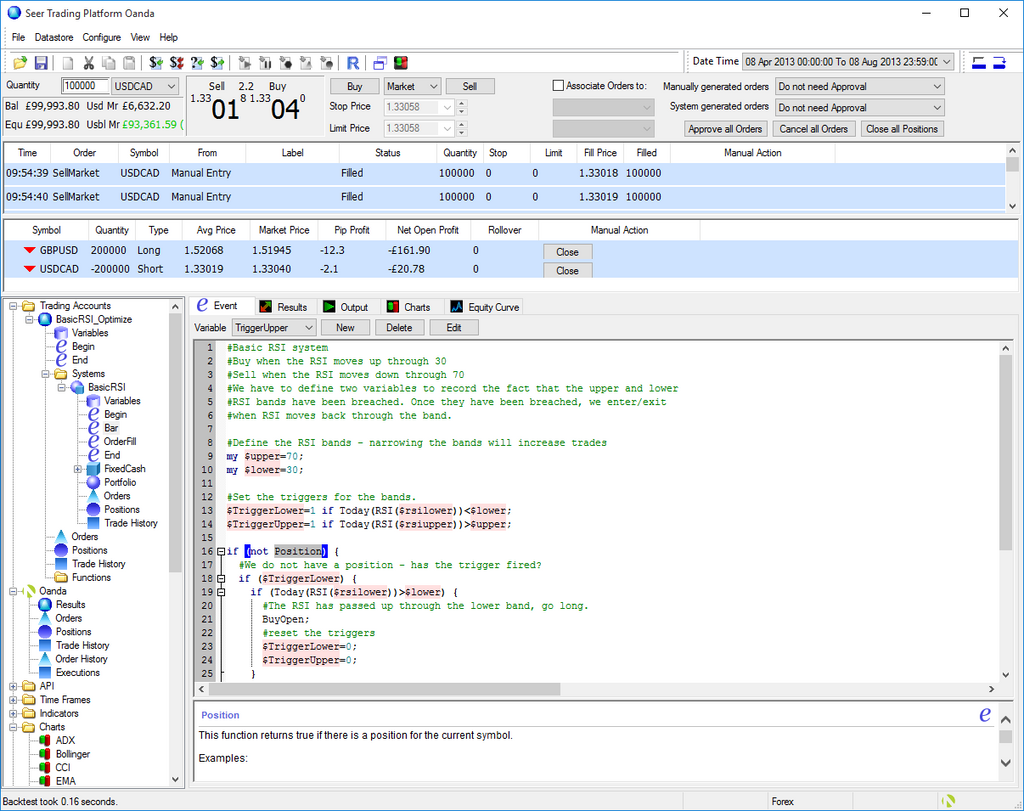Select the Bollinger chart icon in tree
The image size is (1024, 811).
click(x=45, y=754)
